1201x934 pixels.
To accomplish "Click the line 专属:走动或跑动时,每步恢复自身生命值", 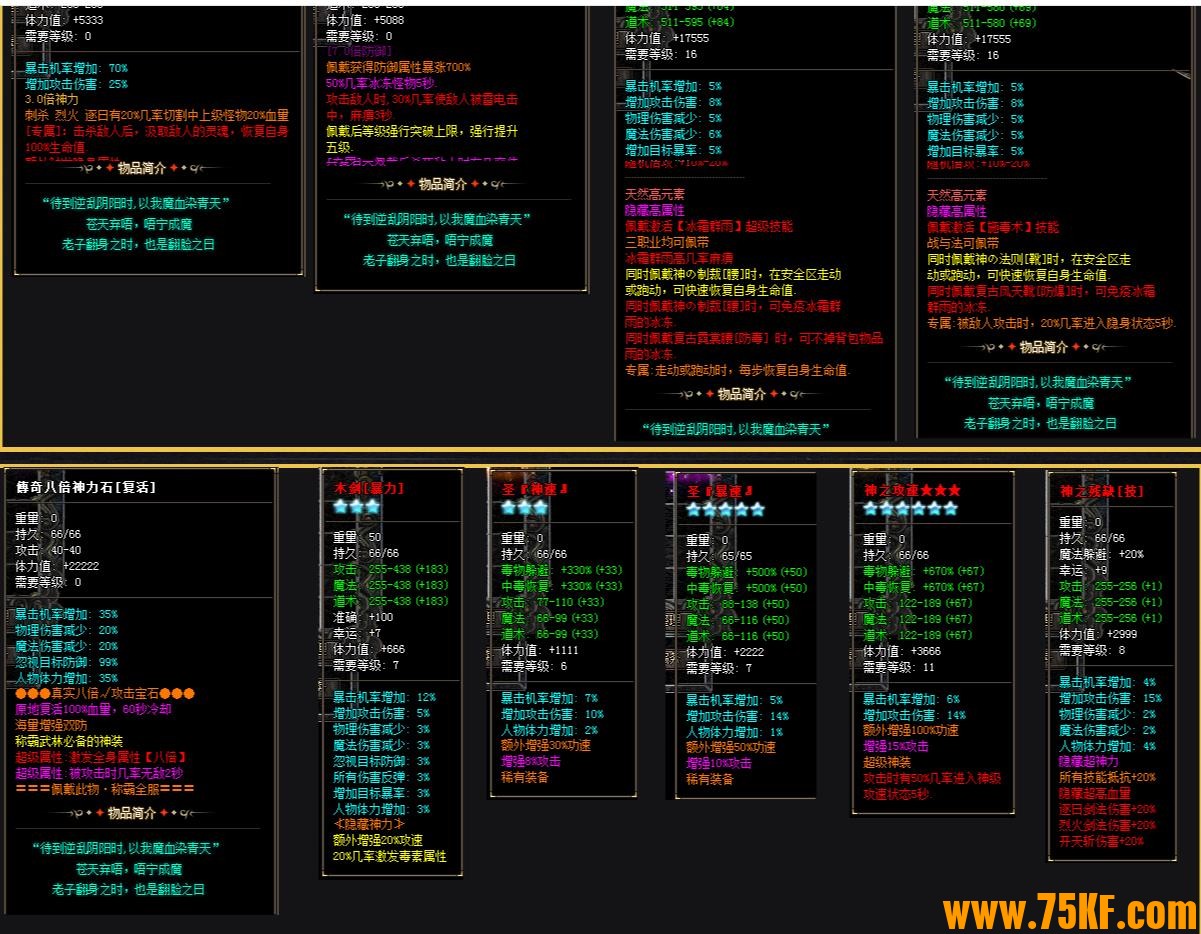I will (x=738, y=370).
